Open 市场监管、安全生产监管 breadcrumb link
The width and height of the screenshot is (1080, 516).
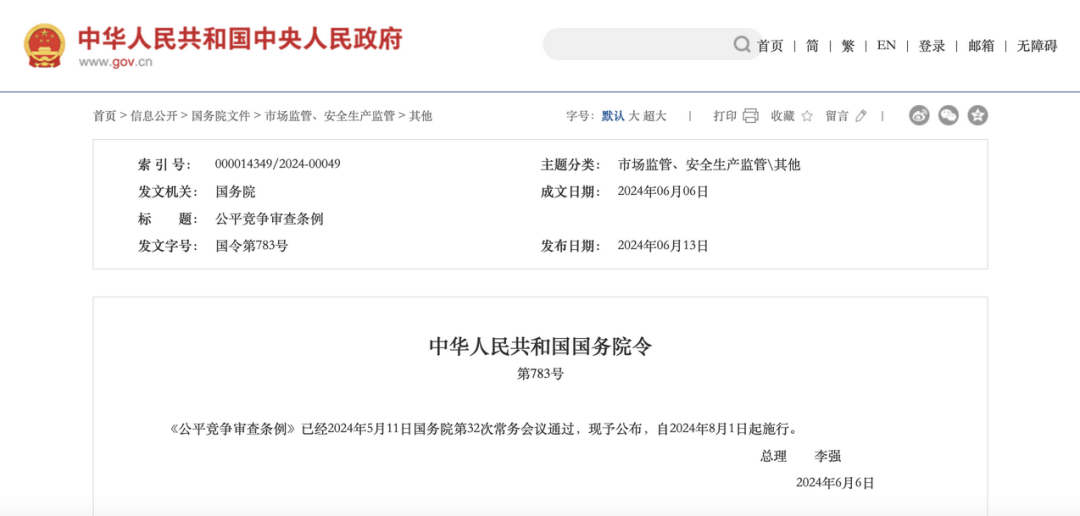coord(329,116)
